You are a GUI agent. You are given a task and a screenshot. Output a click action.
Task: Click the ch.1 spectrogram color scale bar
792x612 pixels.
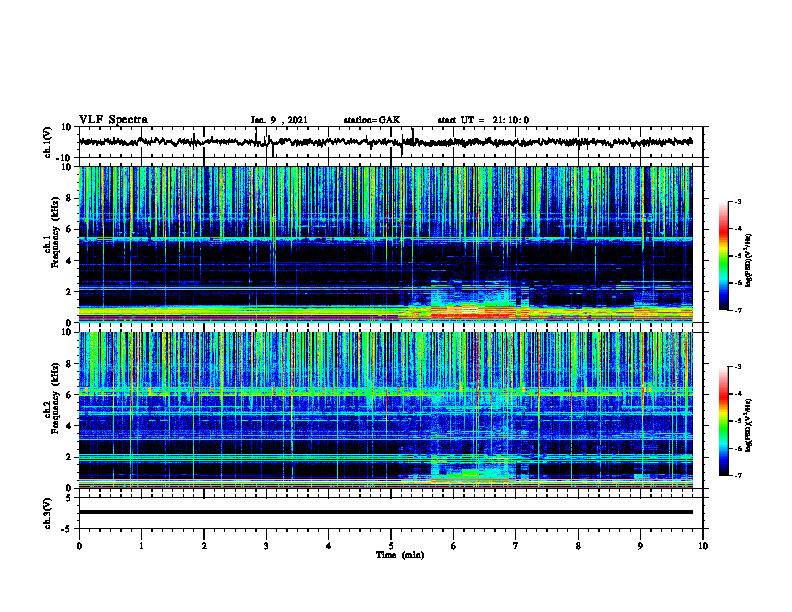[x=723, y=256]
